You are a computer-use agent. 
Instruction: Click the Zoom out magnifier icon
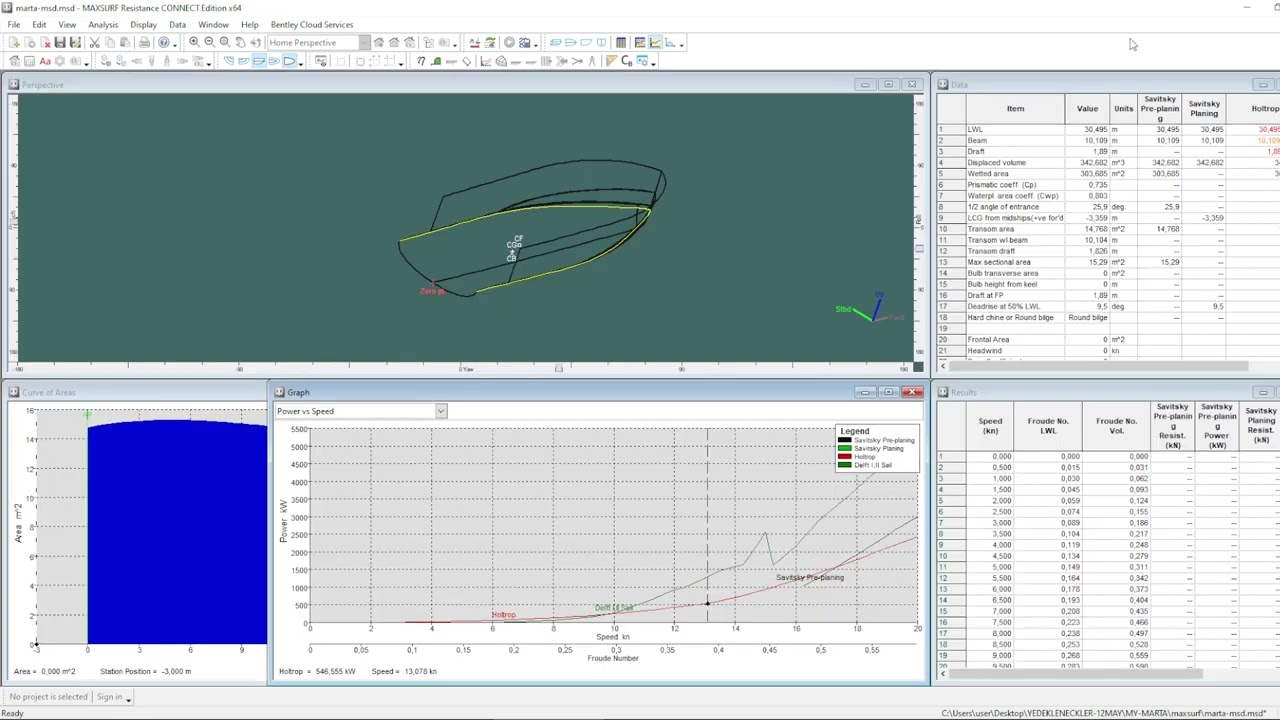tap(209, 43)
